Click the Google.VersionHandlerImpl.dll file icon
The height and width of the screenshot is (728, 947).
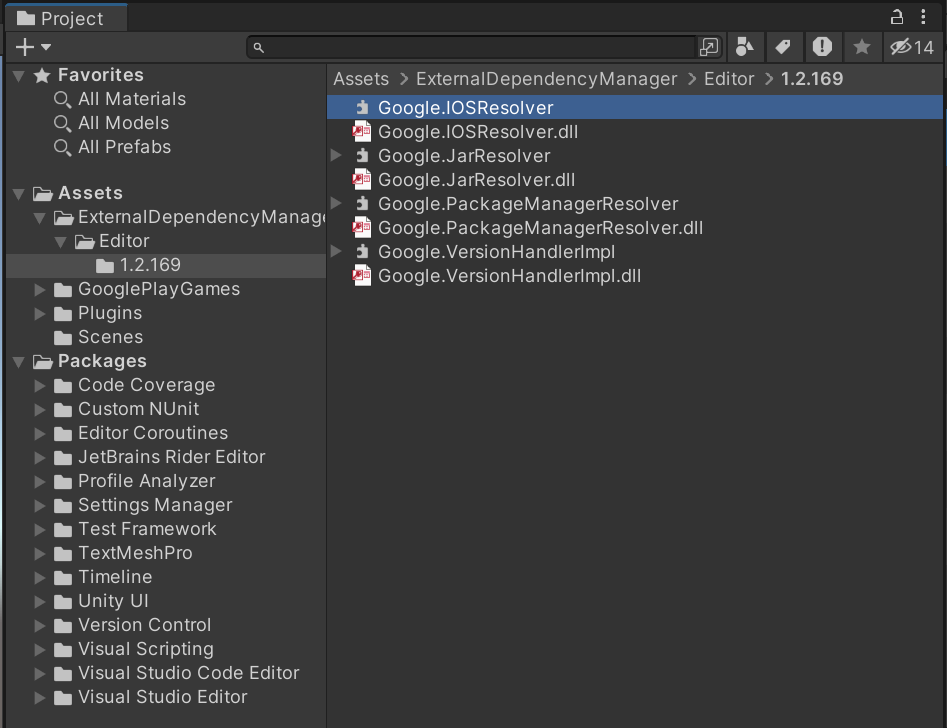point(362,276)
